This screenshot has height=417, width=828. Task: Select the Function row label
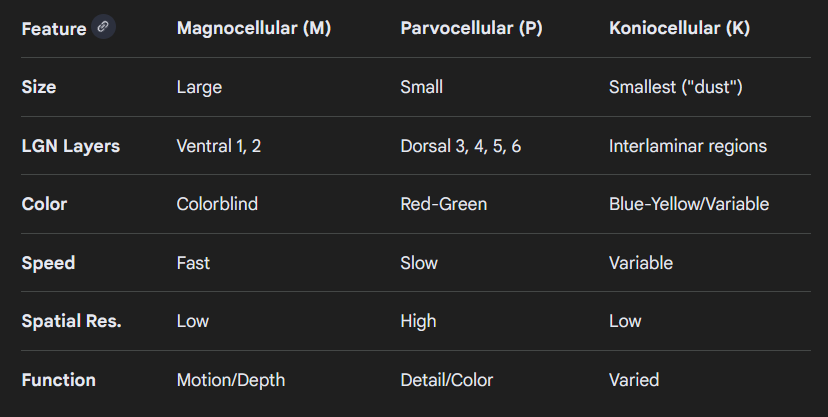point(59,380)
